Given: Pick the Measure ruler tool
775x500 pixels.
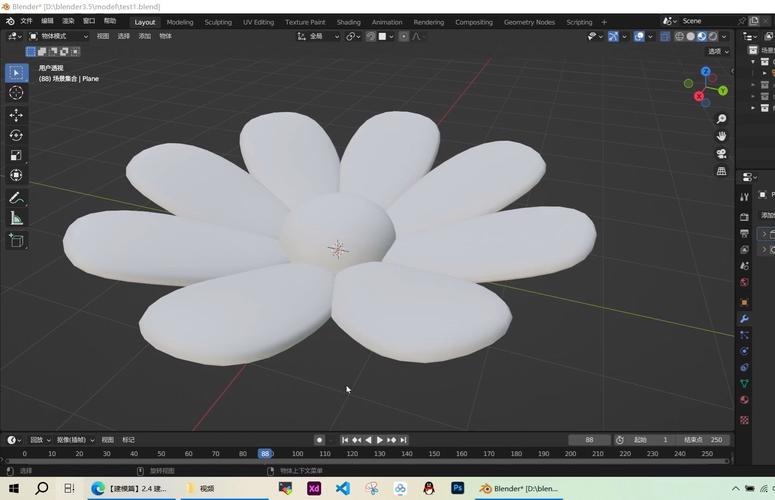Looking at the screenshot, I should coord(16,218).
